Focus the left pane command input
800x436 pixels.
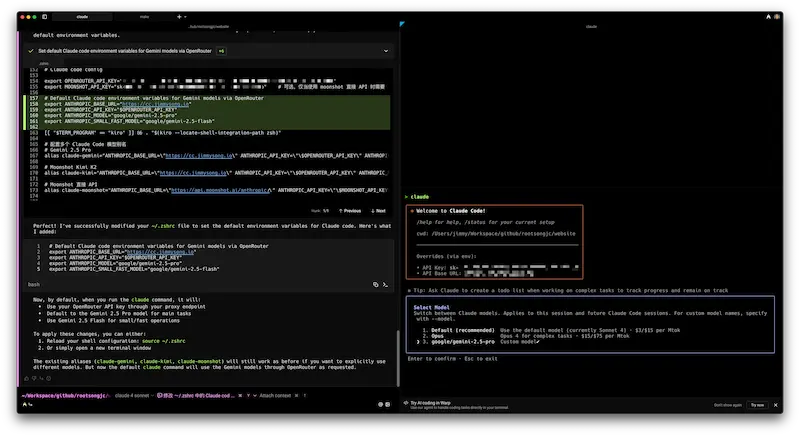point(204,404)
